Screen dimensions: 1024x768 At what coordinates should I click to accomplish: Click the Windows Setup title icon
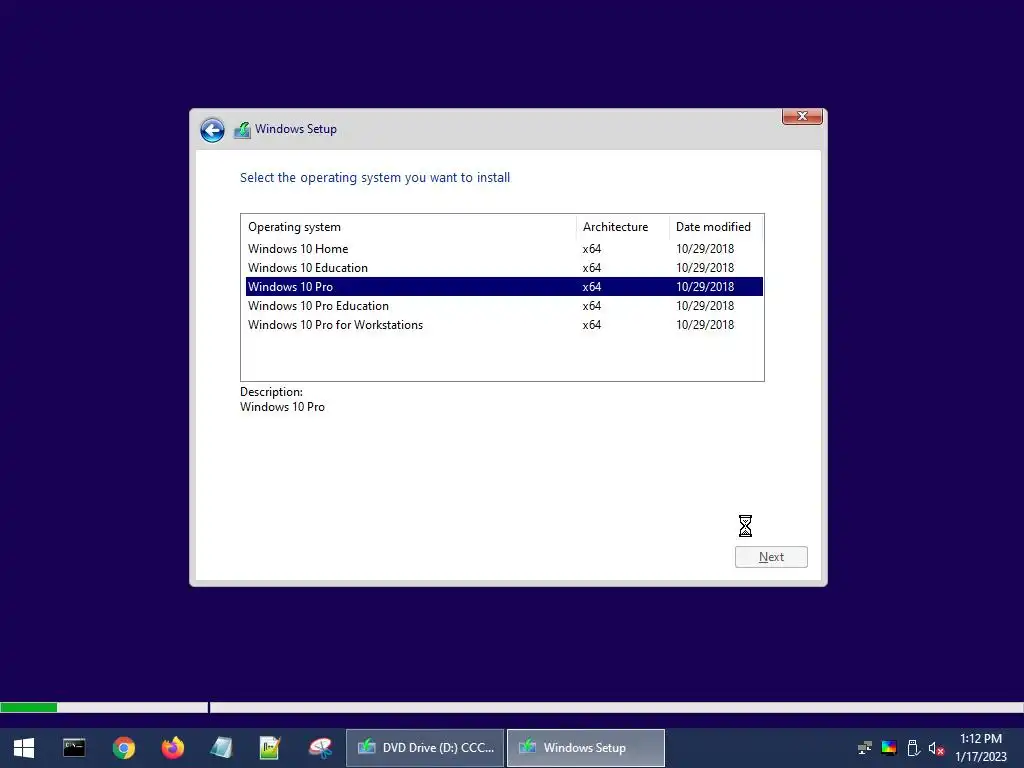(242, 130)
